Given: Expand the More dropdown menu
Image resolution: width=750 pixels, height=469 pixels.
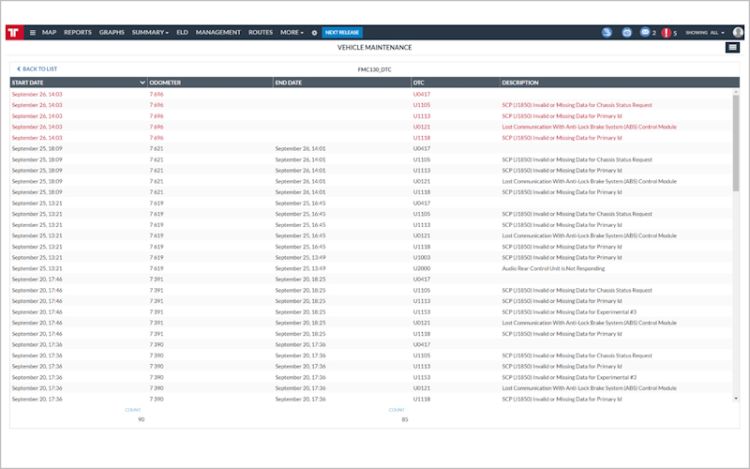Looking at the screenshot, I should pyautogui.click(x=292, y=32).
